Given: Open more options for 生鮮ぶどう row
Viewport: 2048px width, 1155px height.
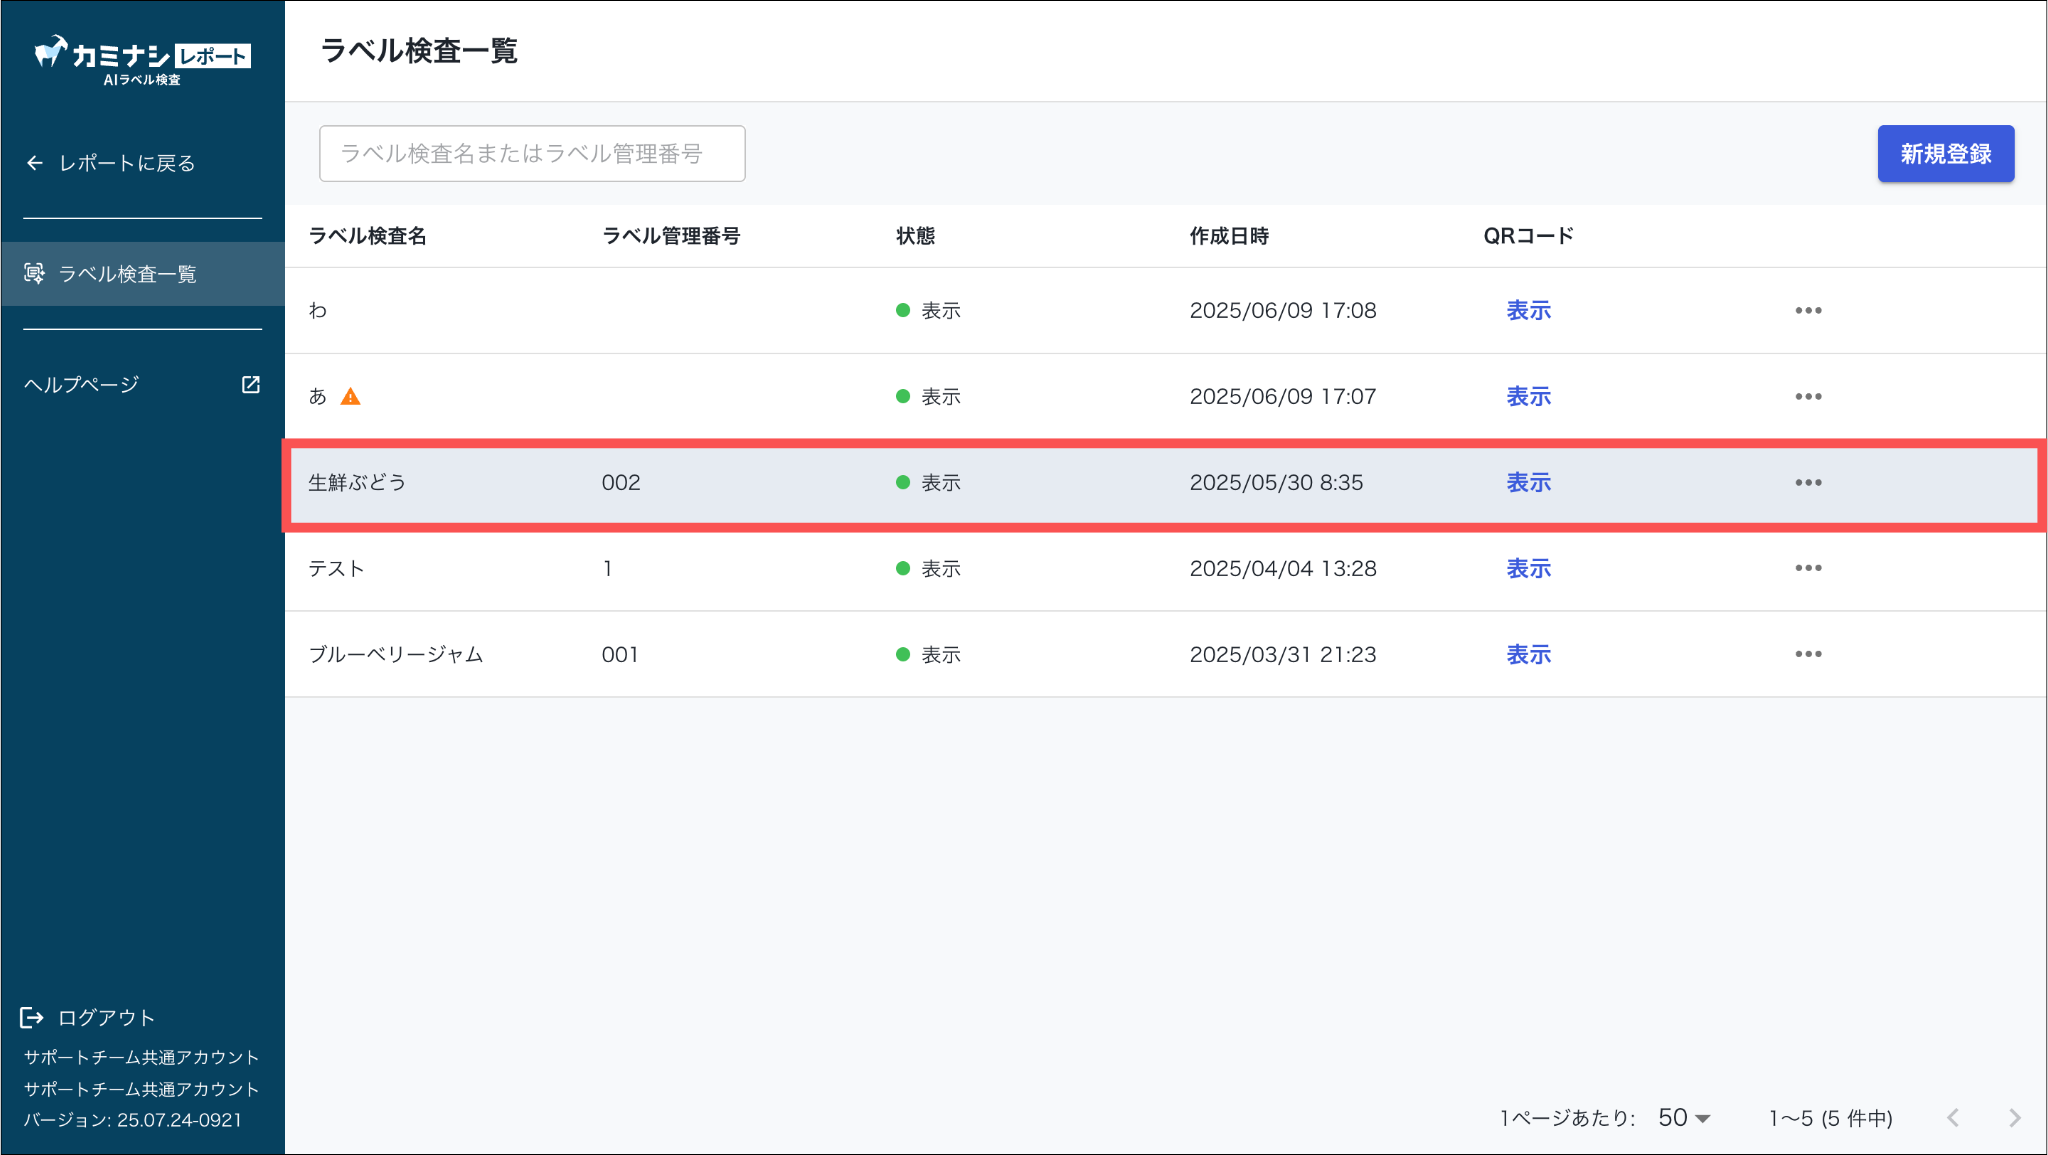Looking at the screenshot, I should click(1808, 483).
